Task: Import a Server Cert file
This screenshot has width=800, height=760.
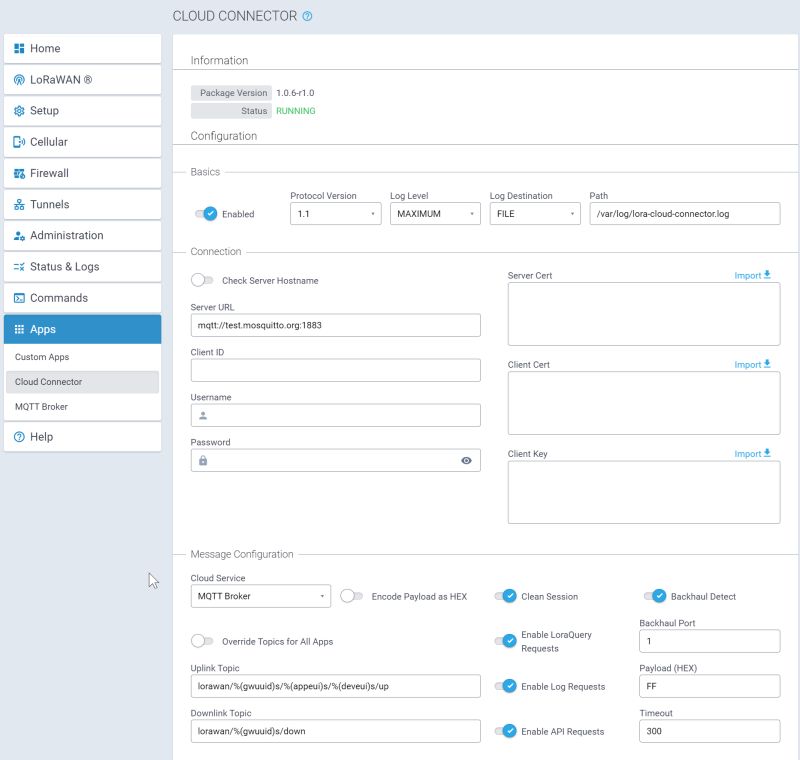Action: [x=753, y=275]
